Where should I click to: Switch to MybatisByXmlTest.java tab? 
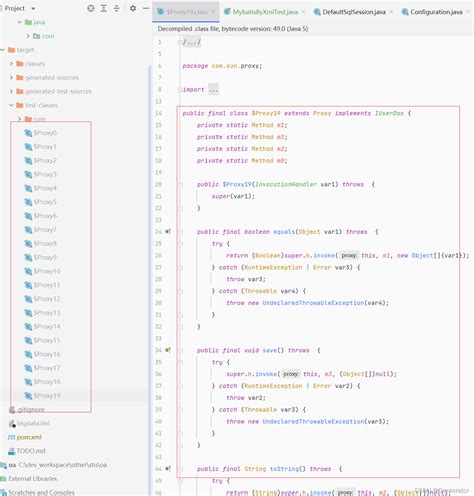click(x=261, y=12)
